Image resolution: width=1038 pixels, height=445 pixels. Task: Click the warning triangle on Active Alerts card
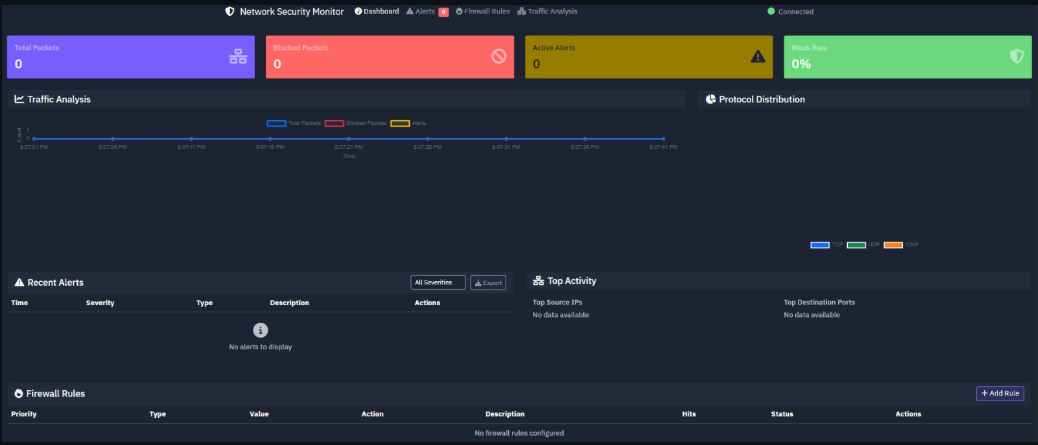pyautogui.click(x=758, y=57)
